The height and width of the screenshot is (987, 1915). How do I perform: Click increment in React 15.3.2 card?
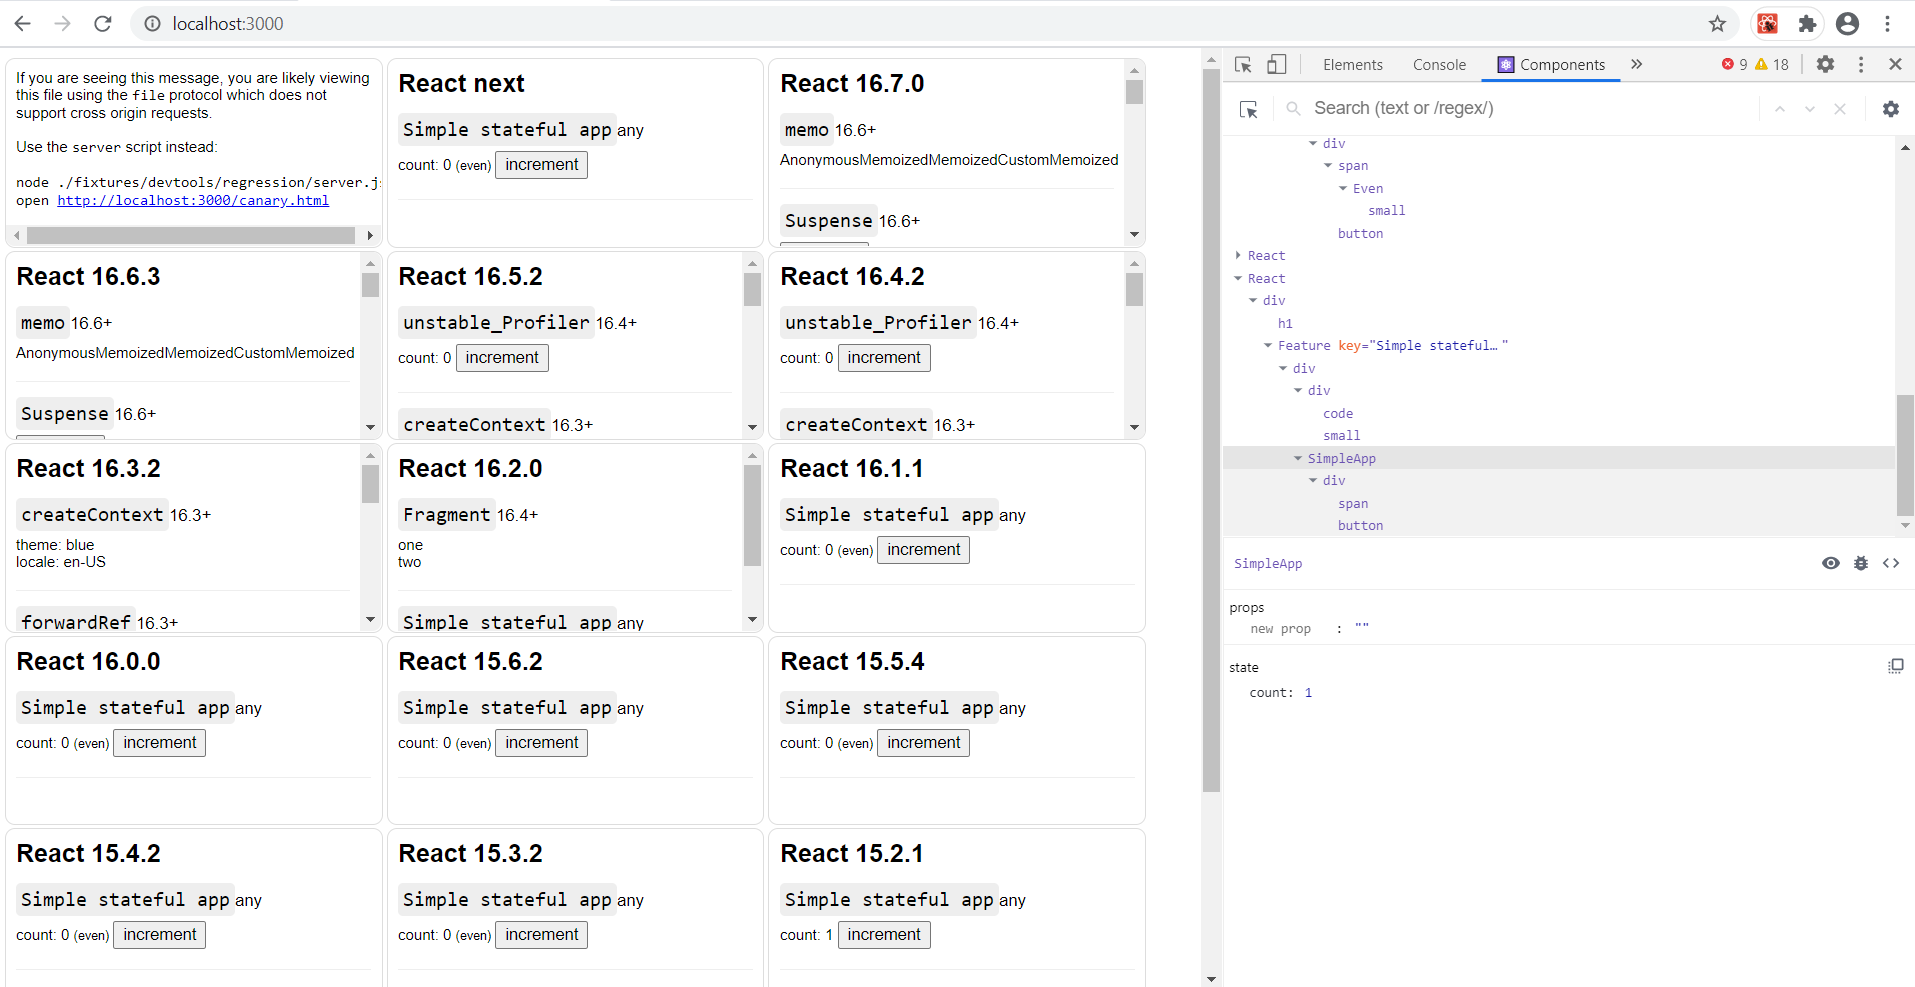click(x=541, y=935)
